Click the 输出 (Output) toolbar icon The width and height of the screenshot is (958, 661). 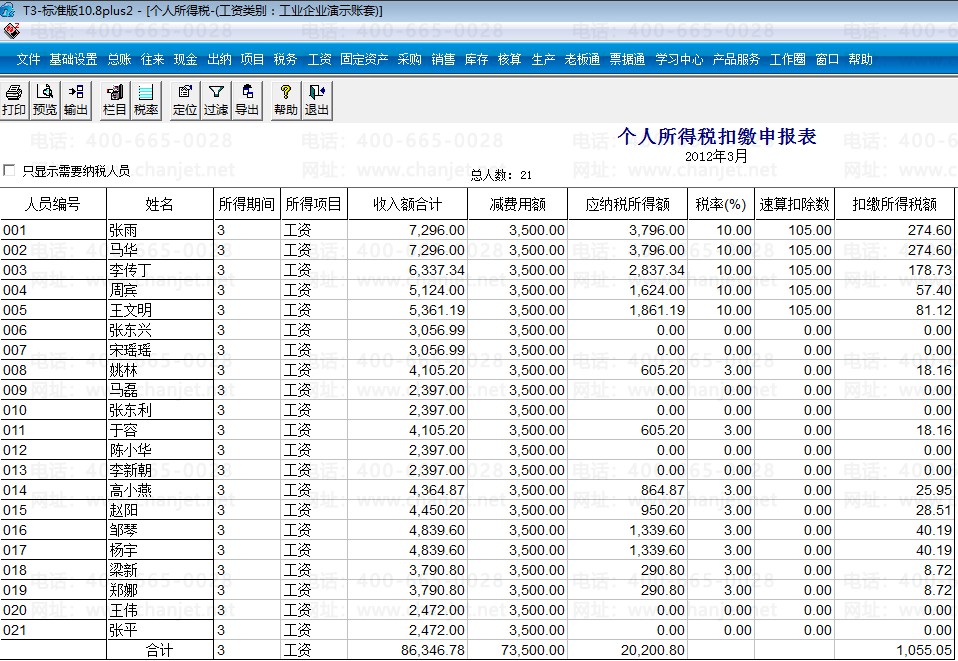(76, 100)
